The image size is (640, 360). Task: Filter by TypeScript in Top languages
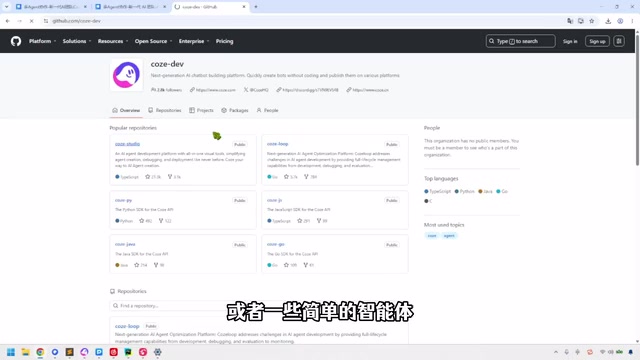tap(438, 191)
